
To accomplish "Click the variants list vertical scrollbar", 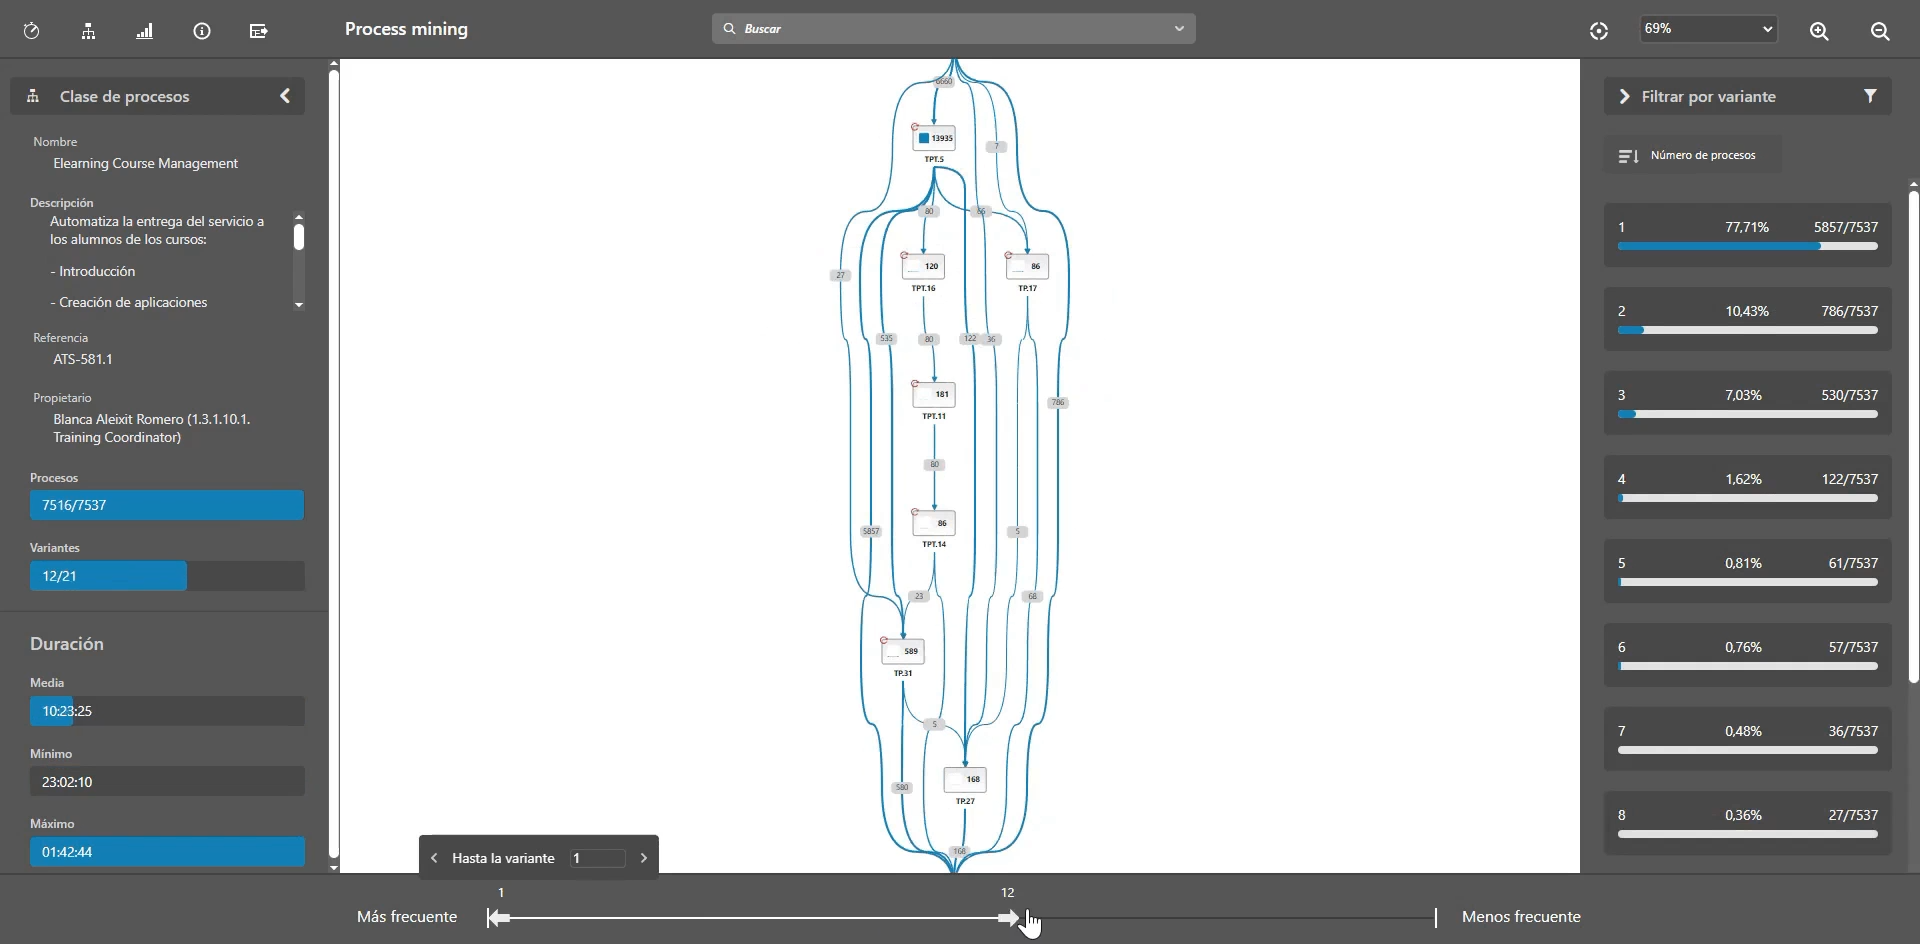I will click(1913, 435).
